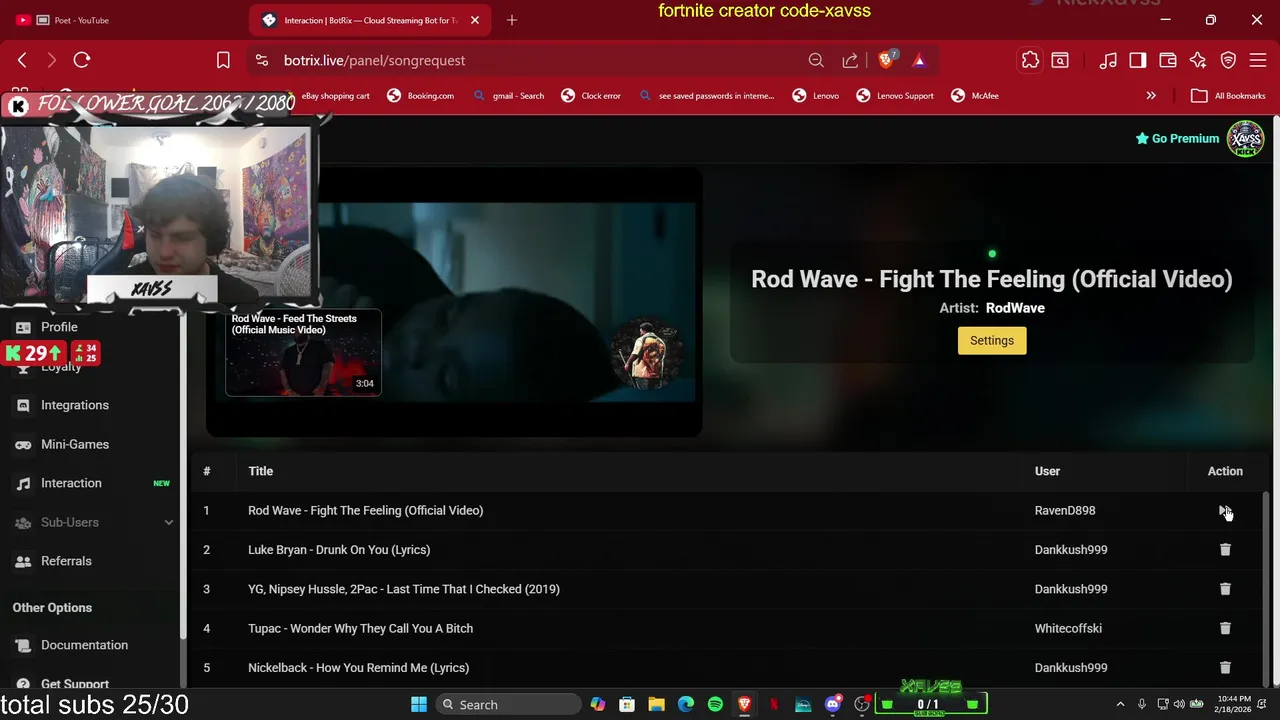Click the Windows taskbar Search box

click(x=510, y=704)
